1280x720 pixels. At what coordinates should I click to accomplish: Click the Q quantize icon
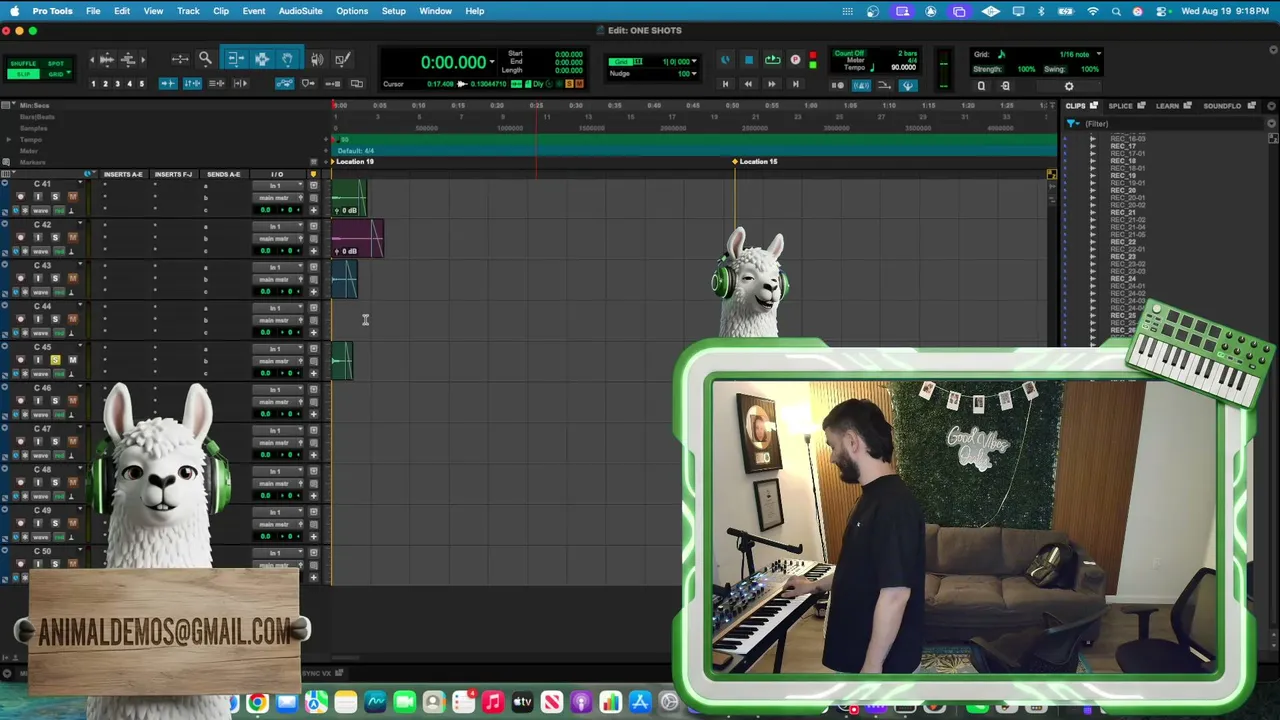click(981, 86)
